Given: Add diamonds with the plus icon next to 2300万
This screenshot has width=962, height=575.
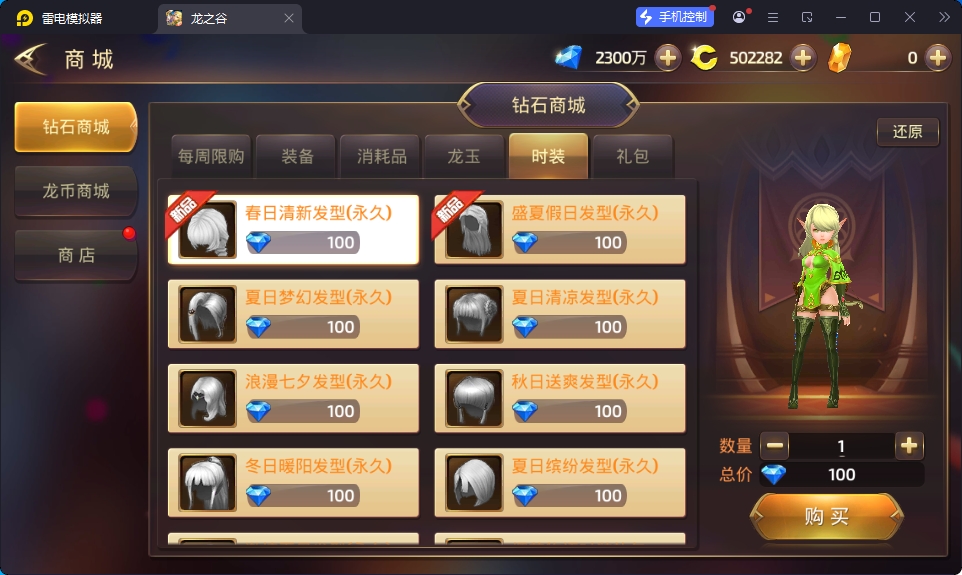Looking at the screenshot, I should pyautogui.click(x=668, y=58).
